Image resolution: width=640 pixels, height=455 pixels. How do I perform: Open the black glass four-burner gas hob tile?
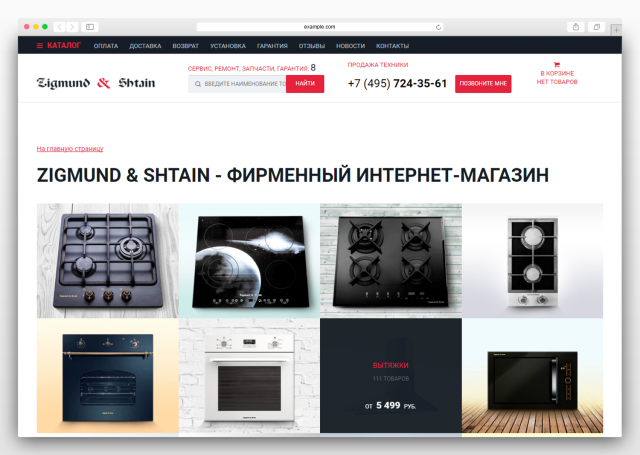click(x=391, y=261)
